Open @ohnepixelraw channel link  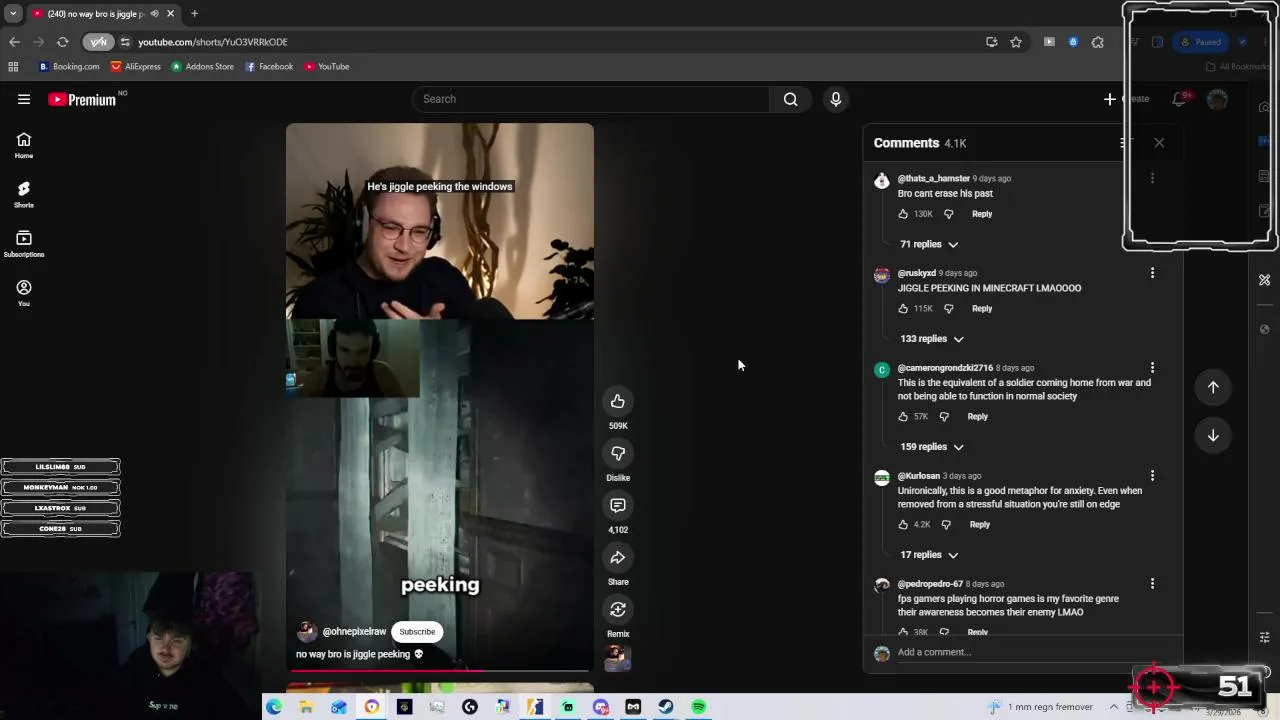coord(354,632)
